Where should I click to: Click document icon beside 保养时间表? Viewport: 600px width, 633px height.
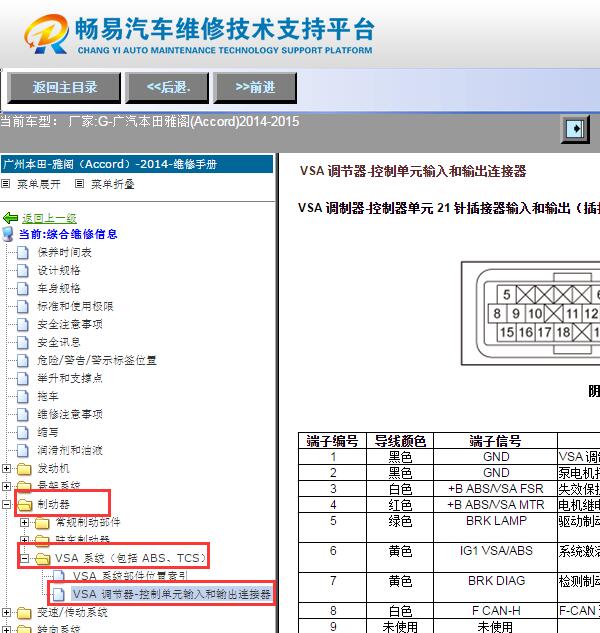click(x=23, y=252)
